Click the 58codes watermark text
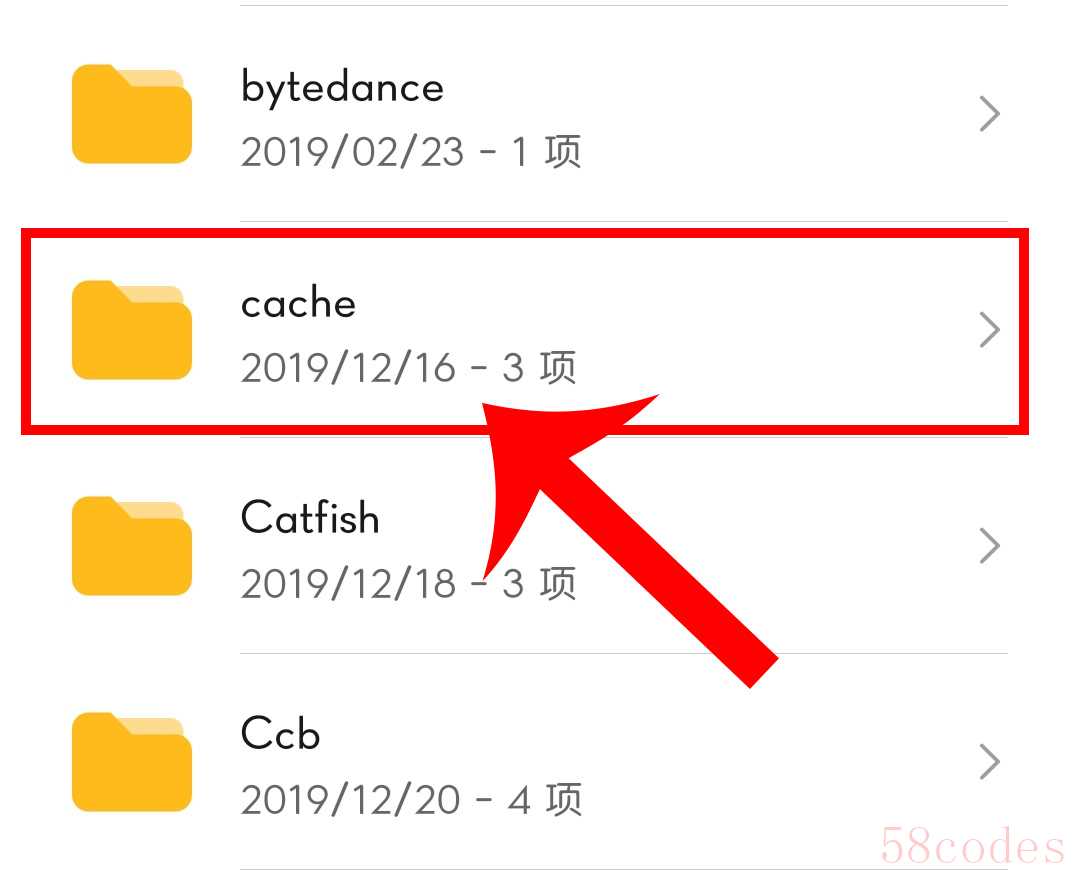 [973, 846]
